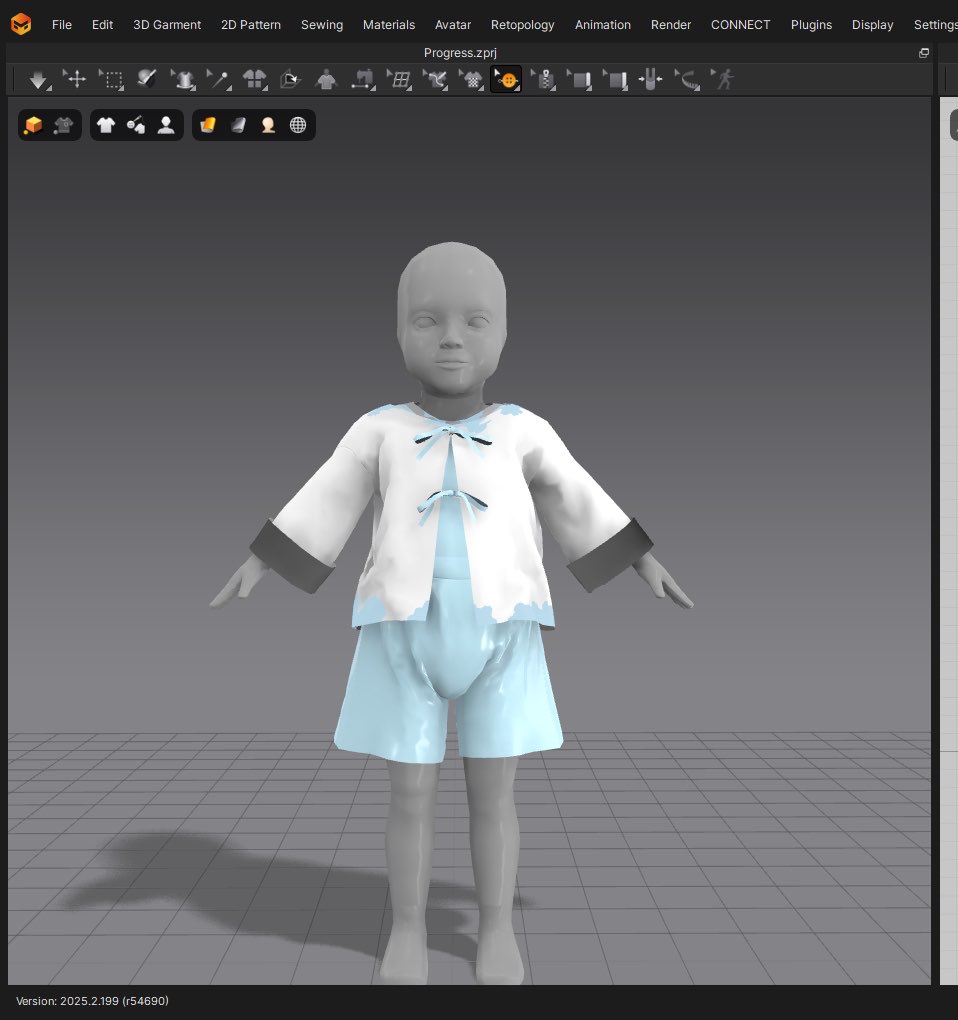Toggle the orange textured surface view
Screen dimensions: 958x1020
pyautogui.click(x=207, y=125)
